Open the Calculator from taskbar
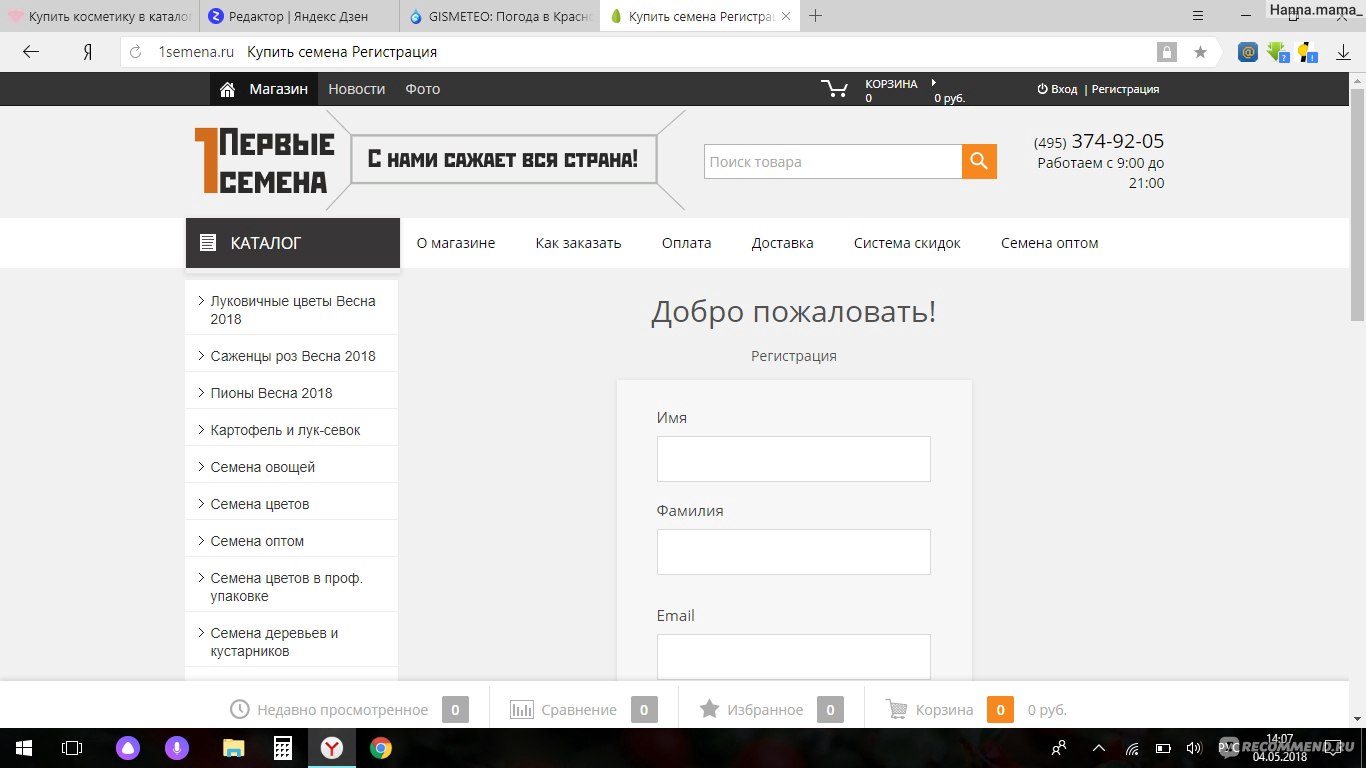 point(283,748)
